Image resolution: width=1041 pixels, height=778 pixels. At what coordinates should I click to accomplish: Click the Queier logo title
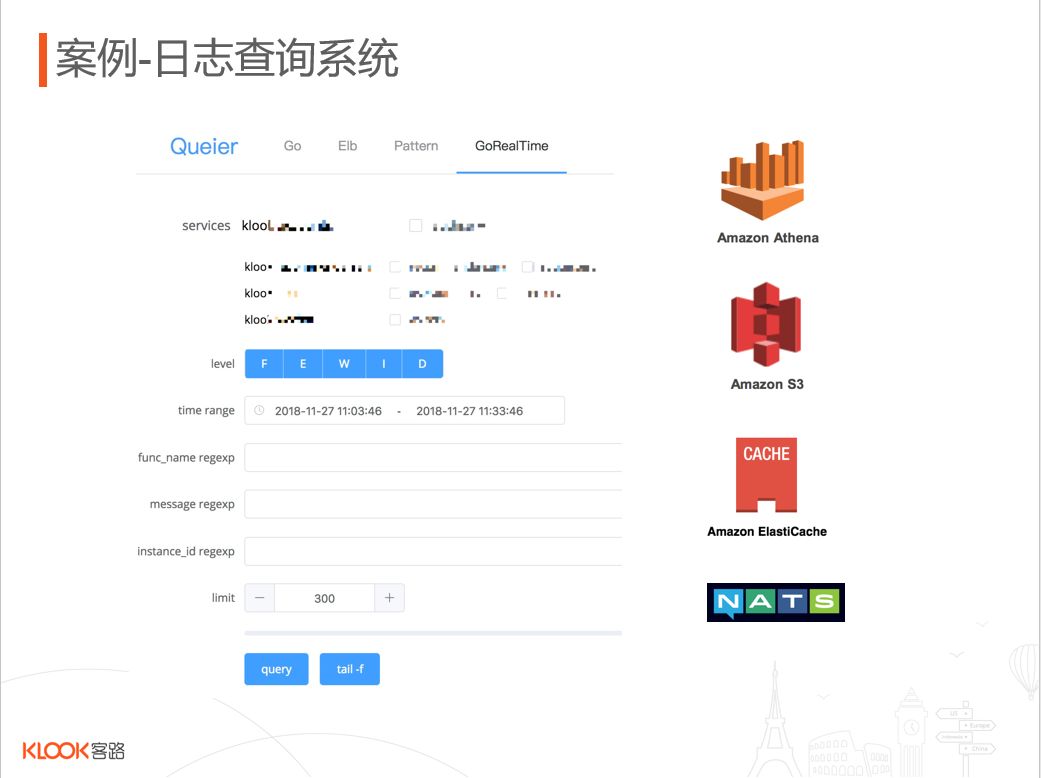click(x=204, y=146)
